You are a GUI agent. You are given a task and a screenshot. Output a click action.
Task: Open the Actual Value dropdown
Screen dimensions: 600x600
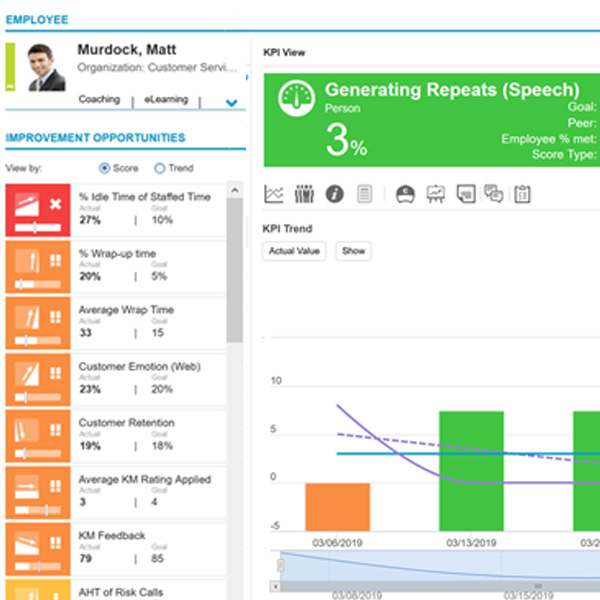(x=295, y=251)
